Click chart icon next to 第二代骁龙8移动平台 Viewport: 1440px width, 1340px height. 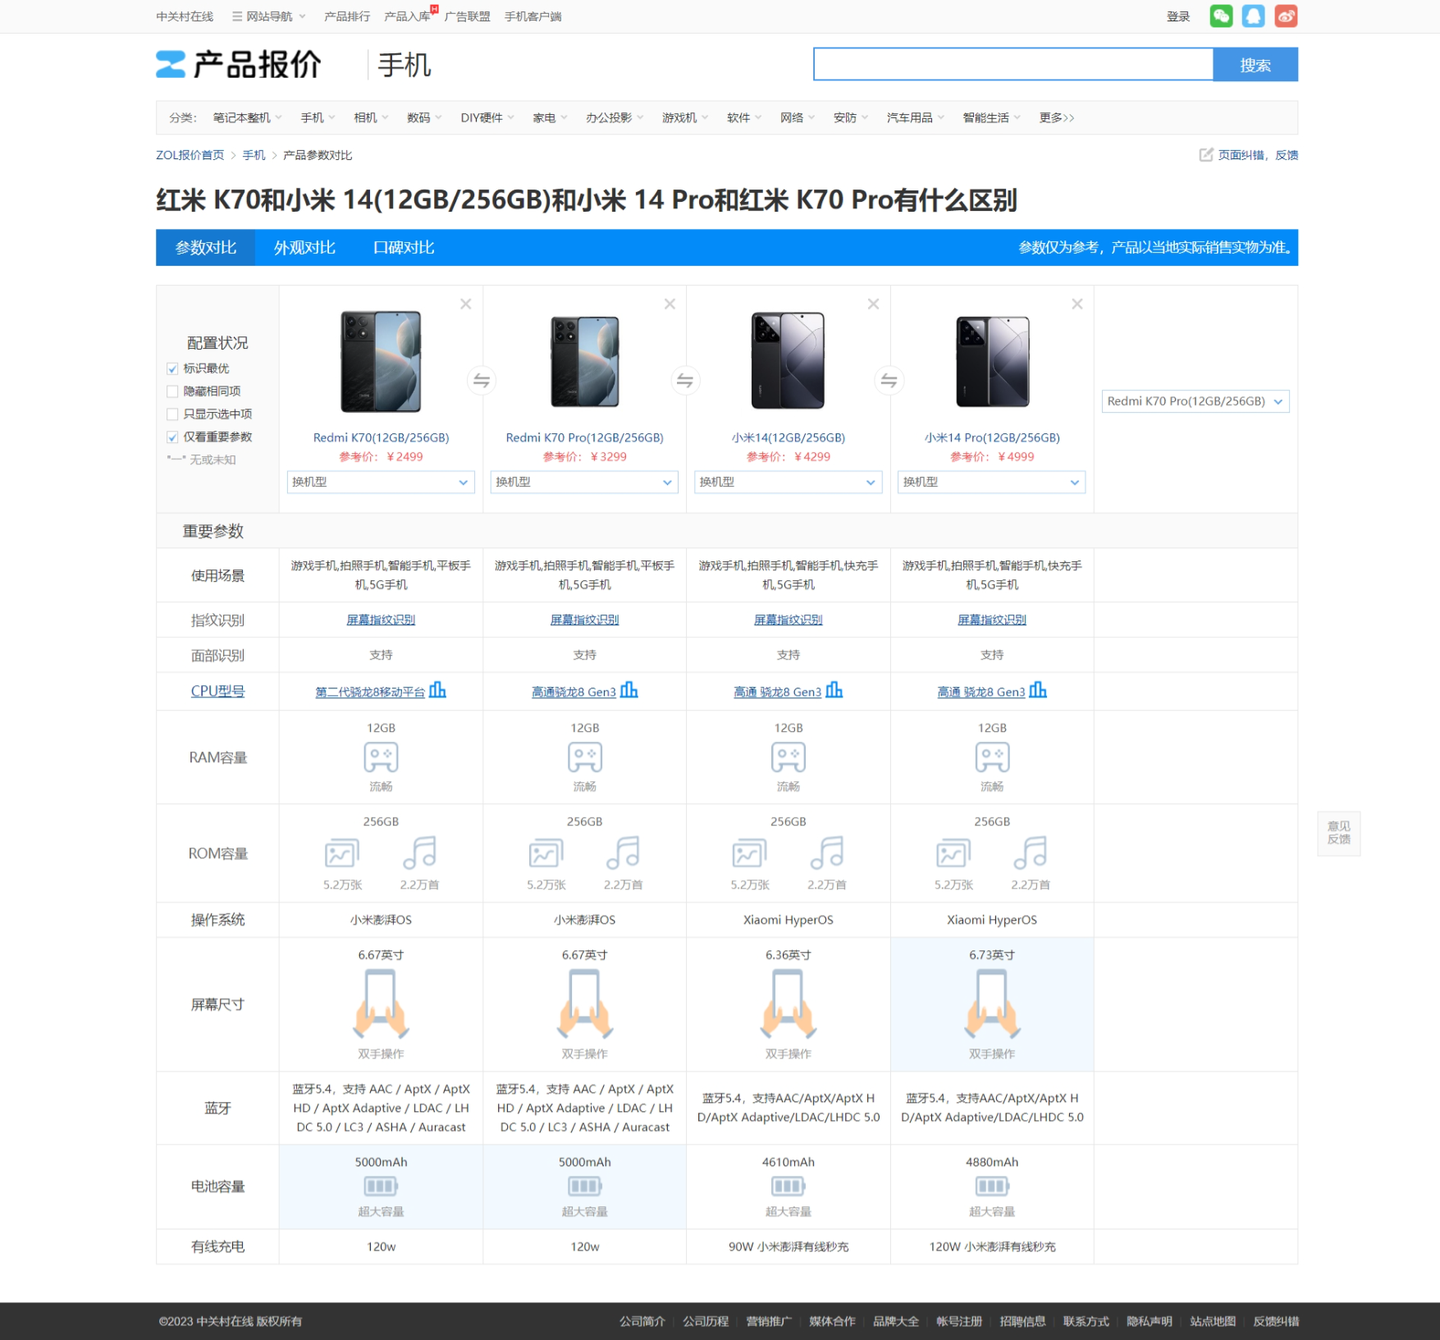(x=438, y=690)
